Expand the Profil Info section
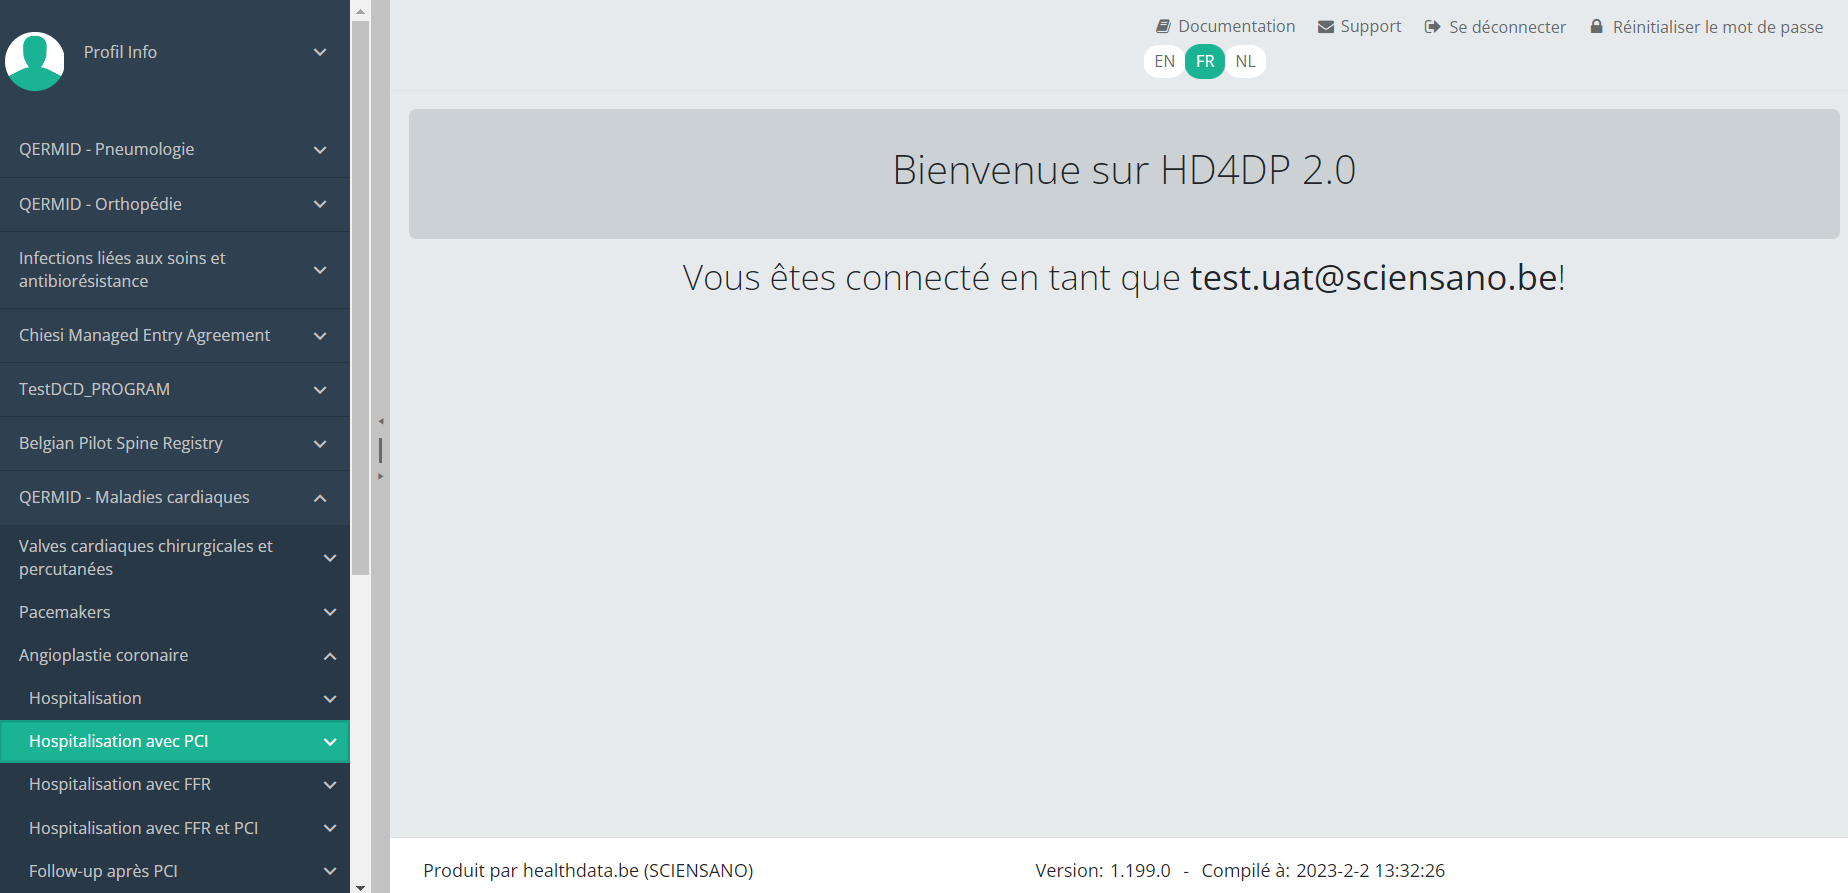The image size is (1848, 893). point(319,52)
